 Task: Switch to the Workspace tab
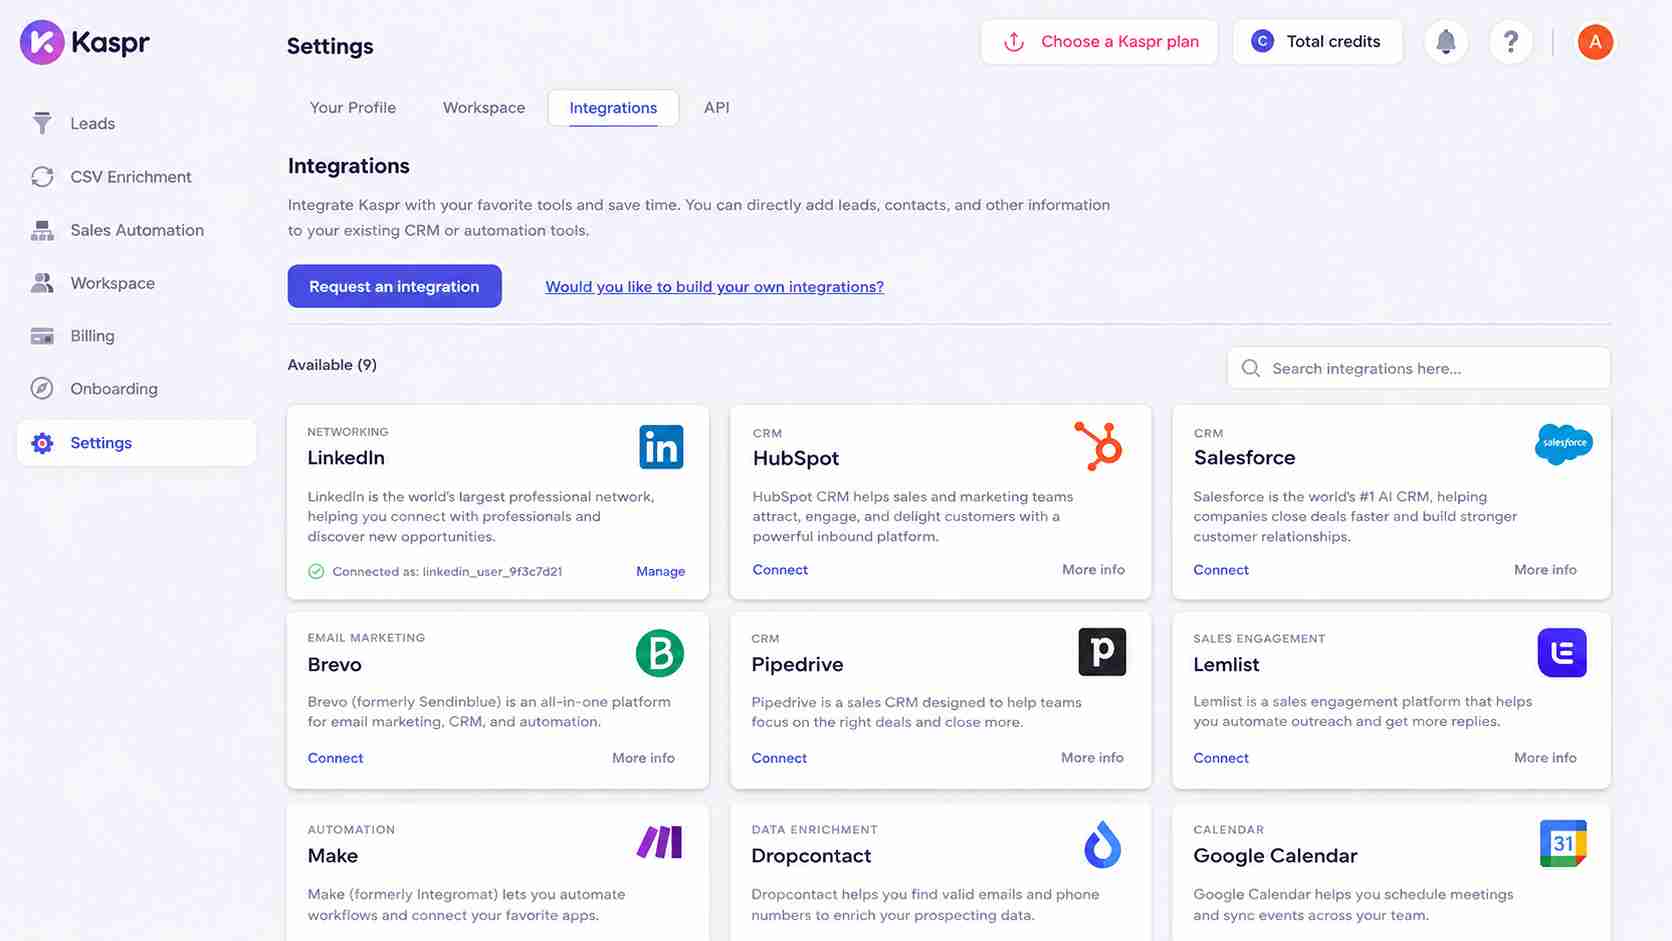tap(484, 107)
